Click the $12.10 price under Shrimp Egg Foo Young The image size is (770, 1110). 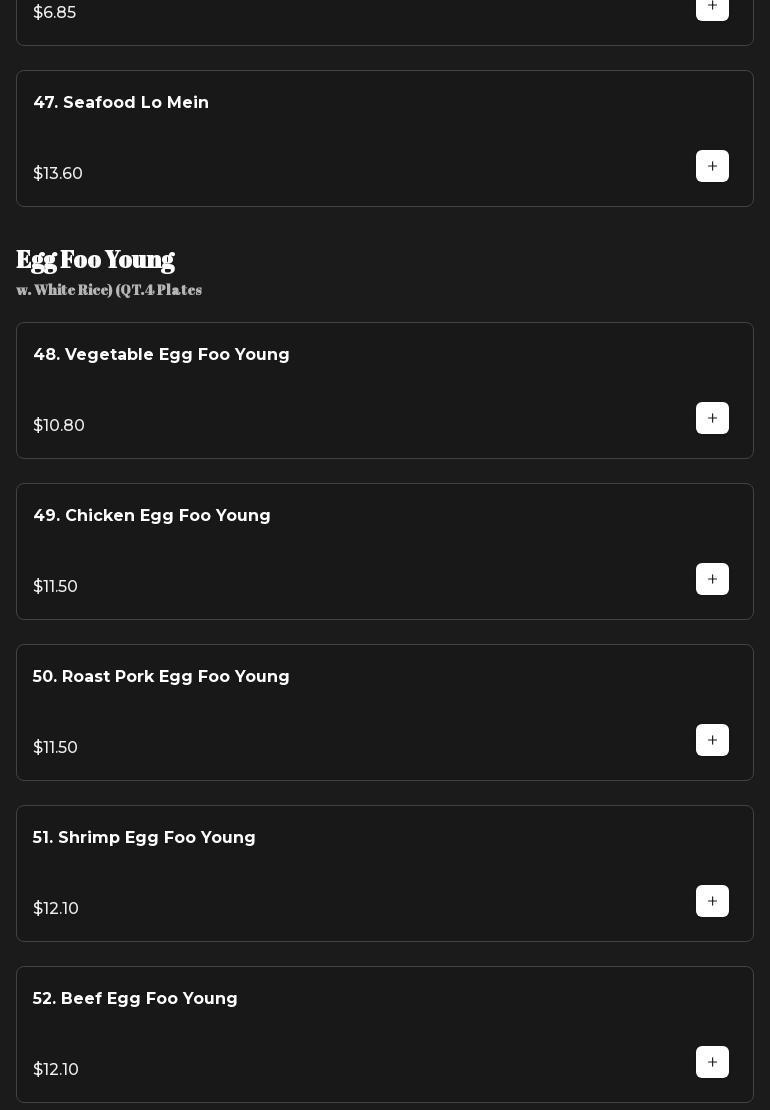point(56,909)
